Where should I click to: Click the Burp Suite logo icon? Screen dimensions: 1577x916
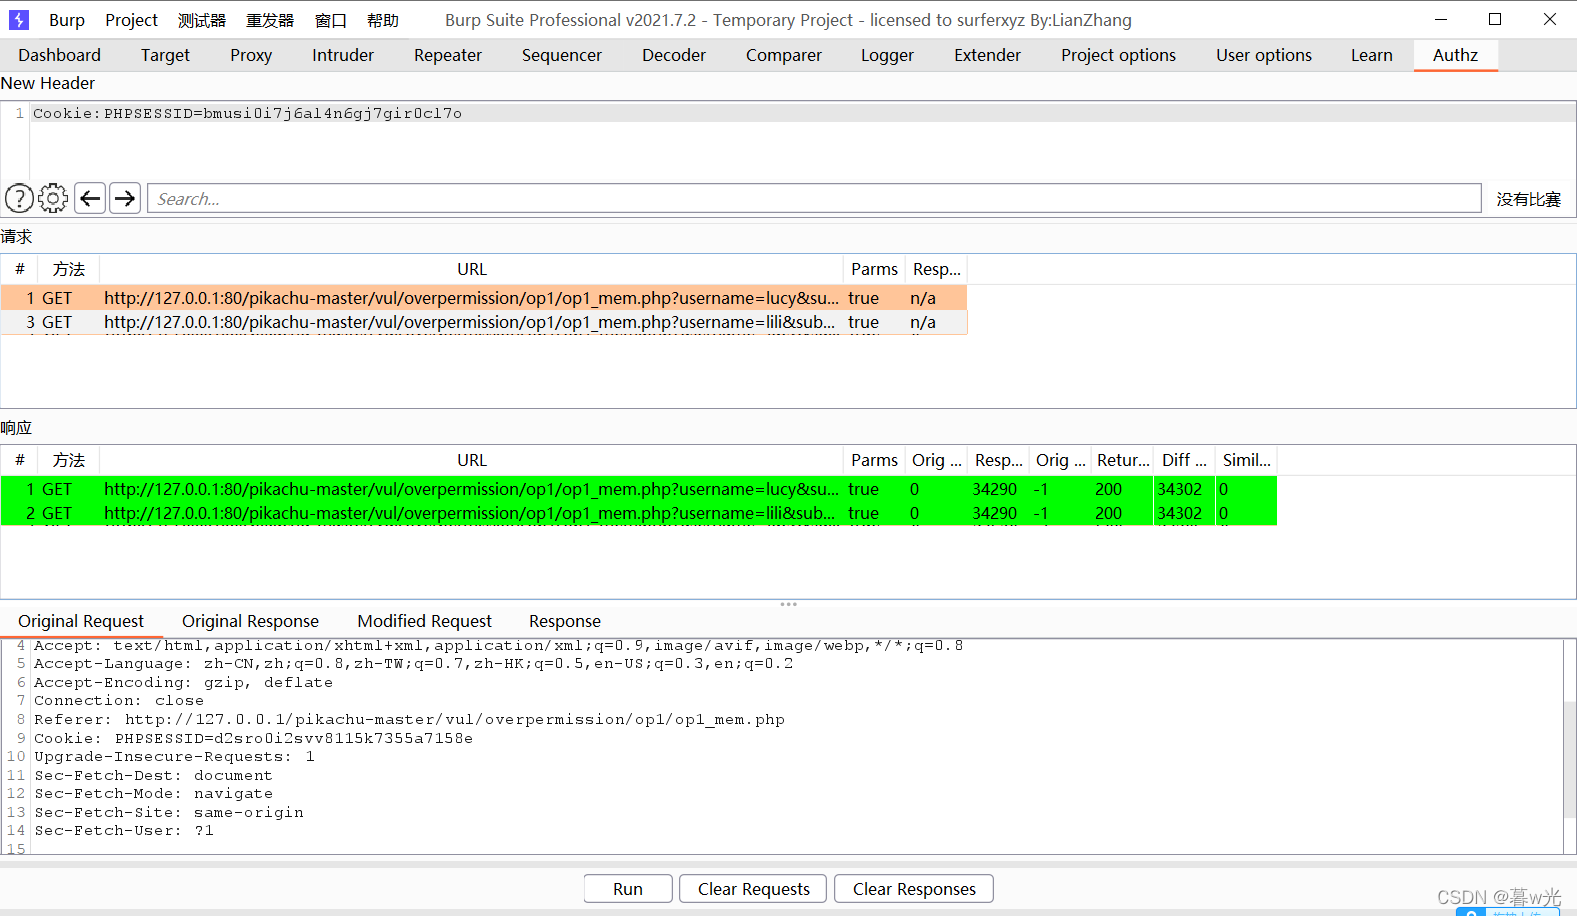tap(19, 20)
